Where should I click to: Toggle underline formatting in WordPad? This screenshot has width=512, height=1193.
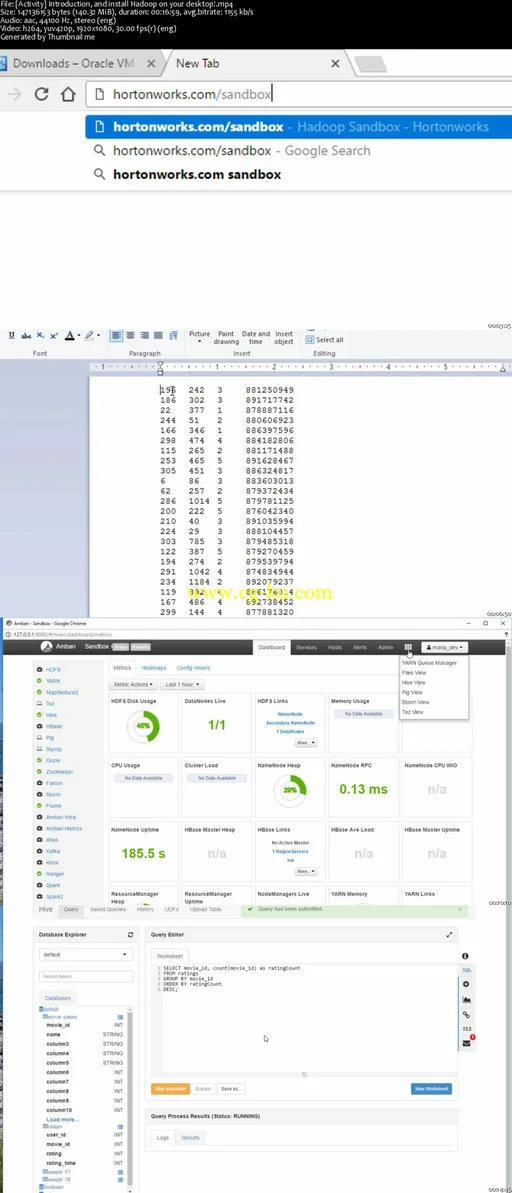point(11,335)
